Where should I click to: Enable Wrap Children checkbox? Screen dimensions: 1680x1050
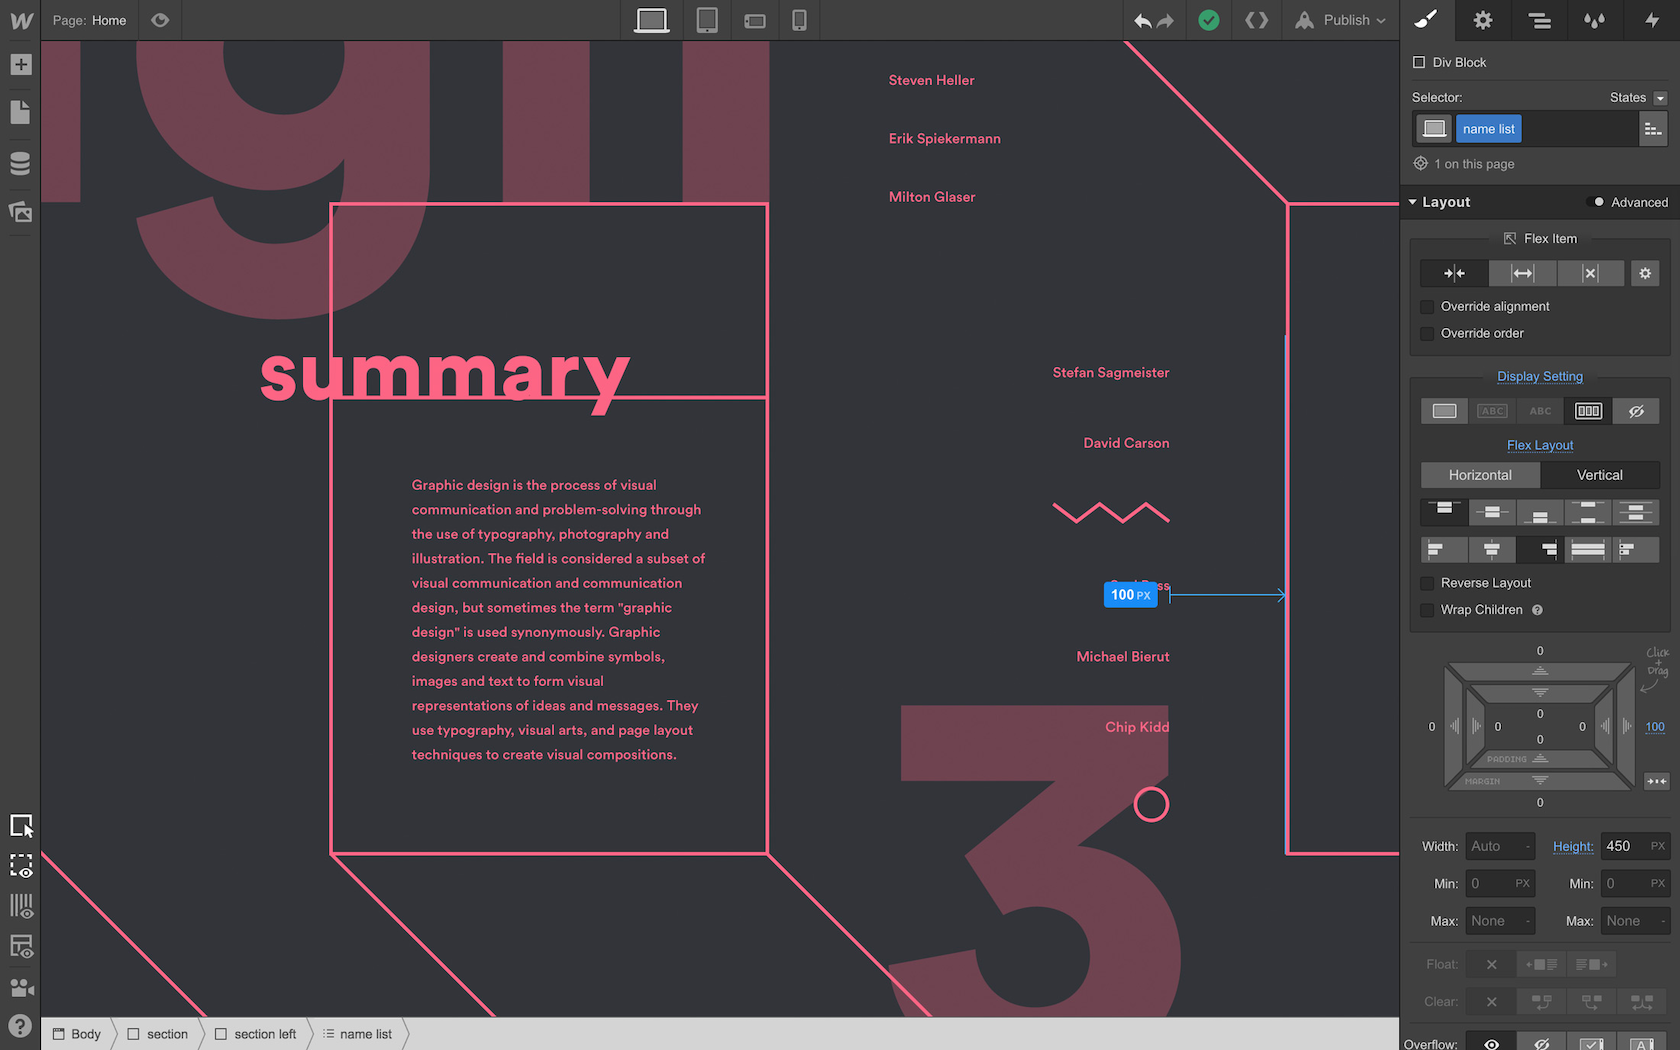[x=1428, y=610]
